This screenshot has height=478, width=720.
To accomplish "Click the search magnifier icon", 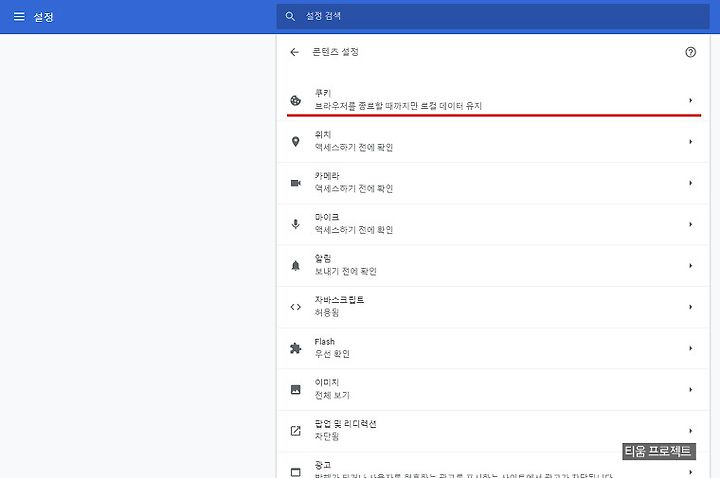I will coord(290,17).
